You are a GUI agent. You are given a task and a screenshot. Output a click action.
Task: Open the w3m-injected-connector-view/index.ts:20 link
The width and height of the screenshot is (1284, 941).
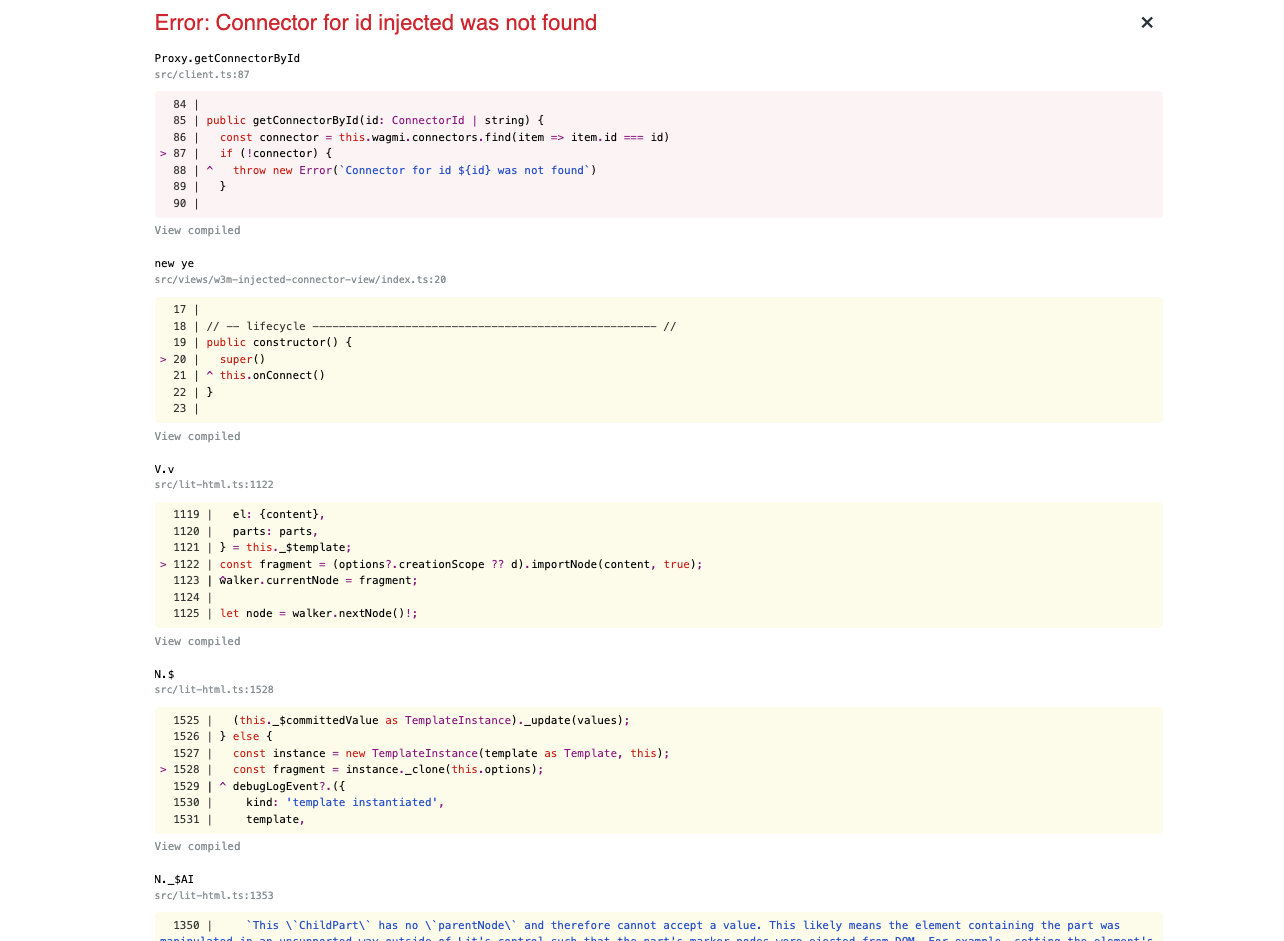300,280
